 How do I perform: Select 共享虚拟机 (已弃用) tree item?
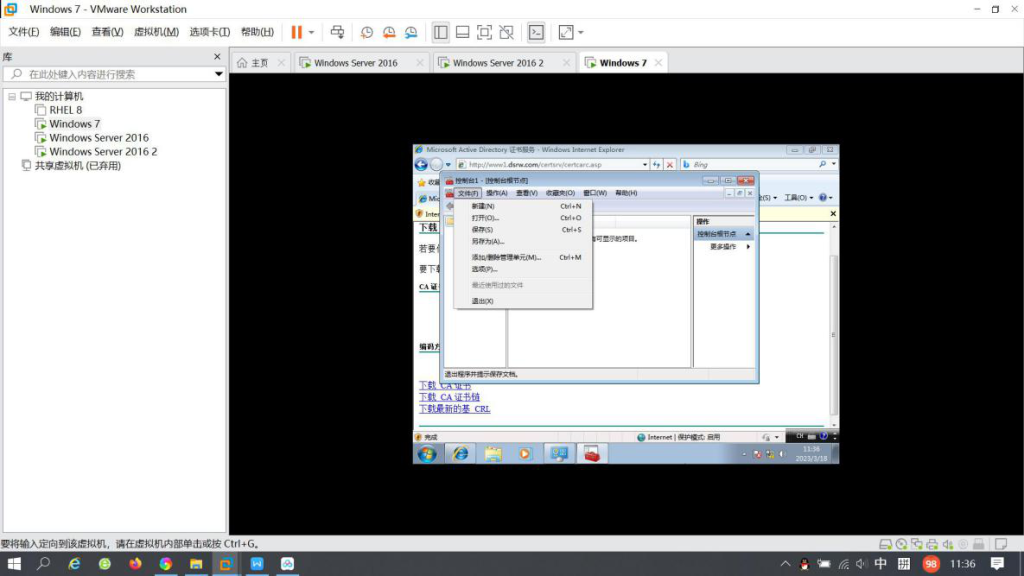click(77, 166)
